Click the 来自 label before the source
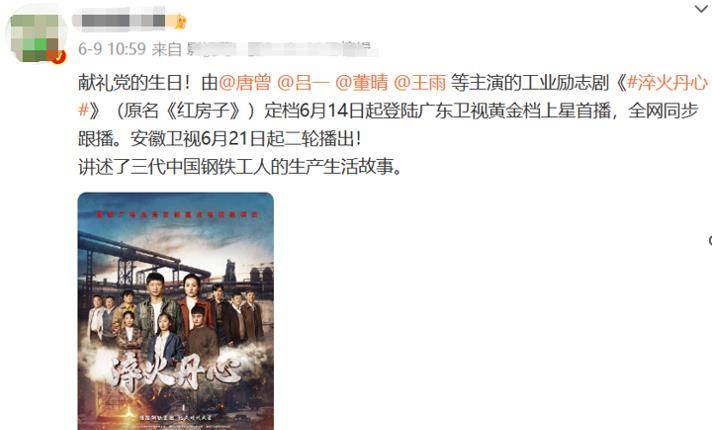The image size is (712, 430). (167, 49)
